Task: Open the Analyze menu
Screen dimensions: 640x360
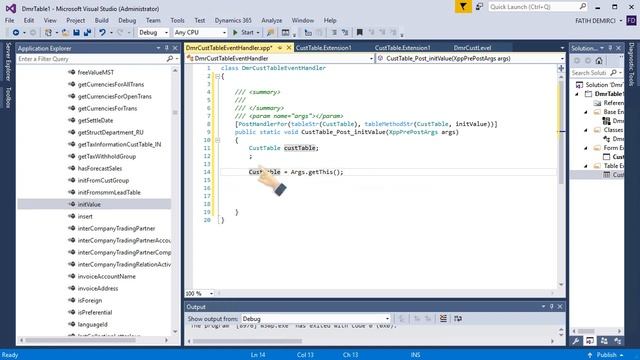Action: (271, 20)
